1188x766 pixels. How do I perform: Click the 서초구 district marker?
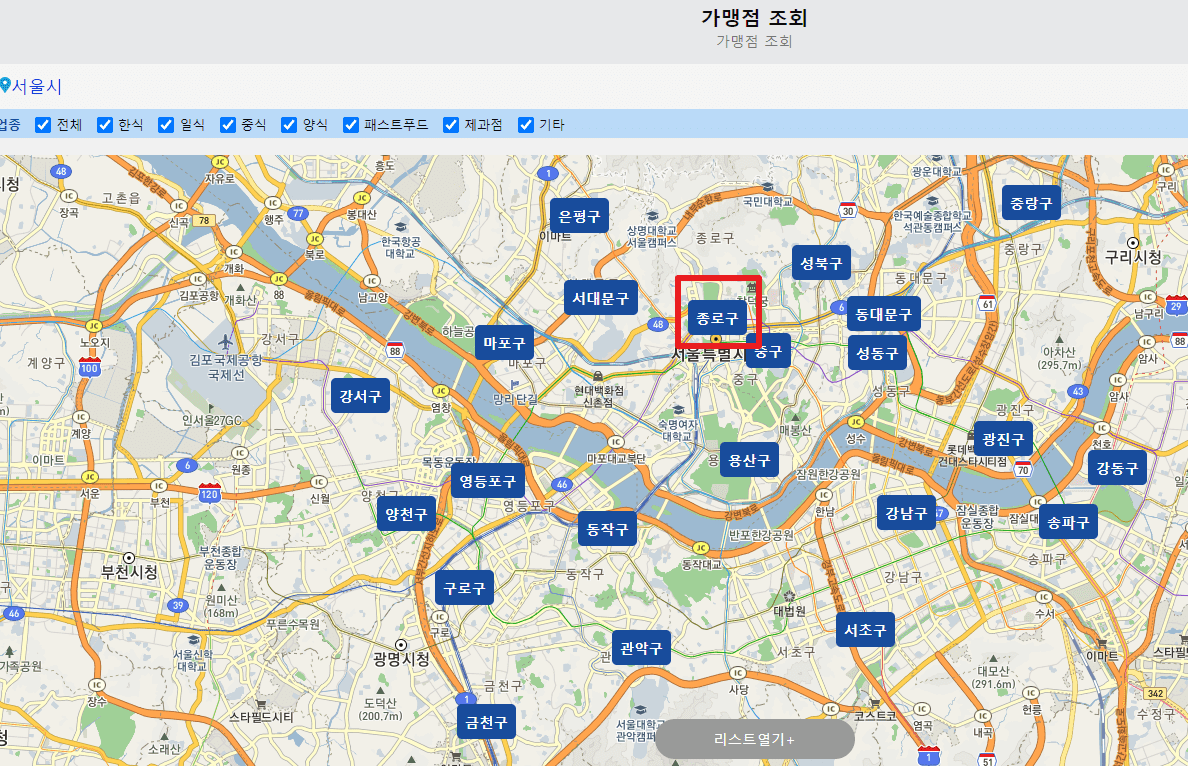[864, 630]
